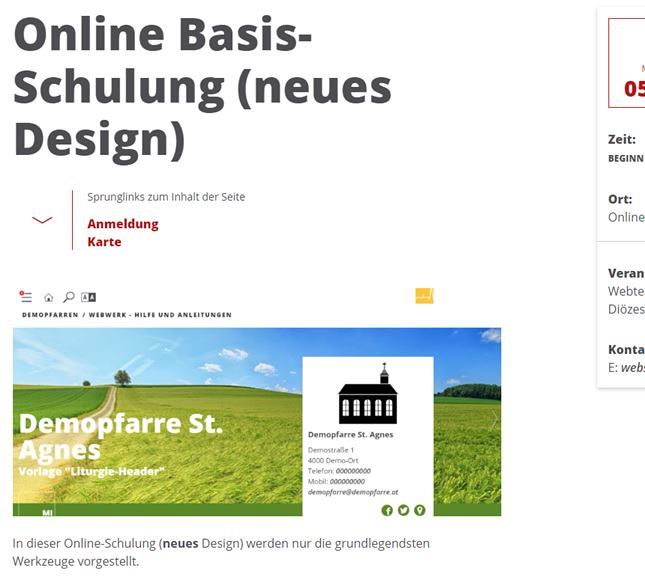
Task: Click the home icon in the demo header
Action: [x=48, y=297]
